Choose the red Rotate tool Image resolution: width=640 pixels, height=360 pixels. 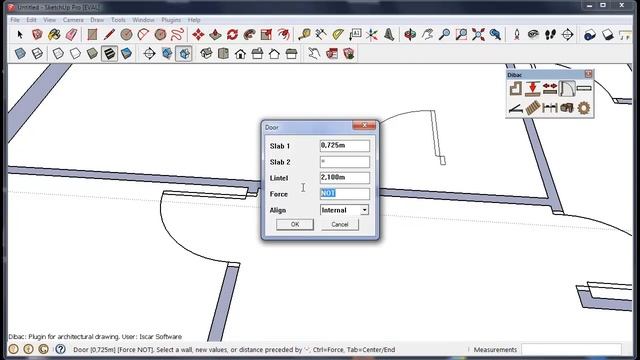click(232, 35)
